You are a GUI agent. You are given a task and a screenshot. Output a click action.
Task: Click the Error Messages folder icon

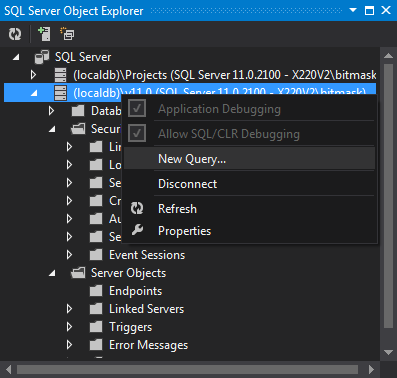click(96, 345)
